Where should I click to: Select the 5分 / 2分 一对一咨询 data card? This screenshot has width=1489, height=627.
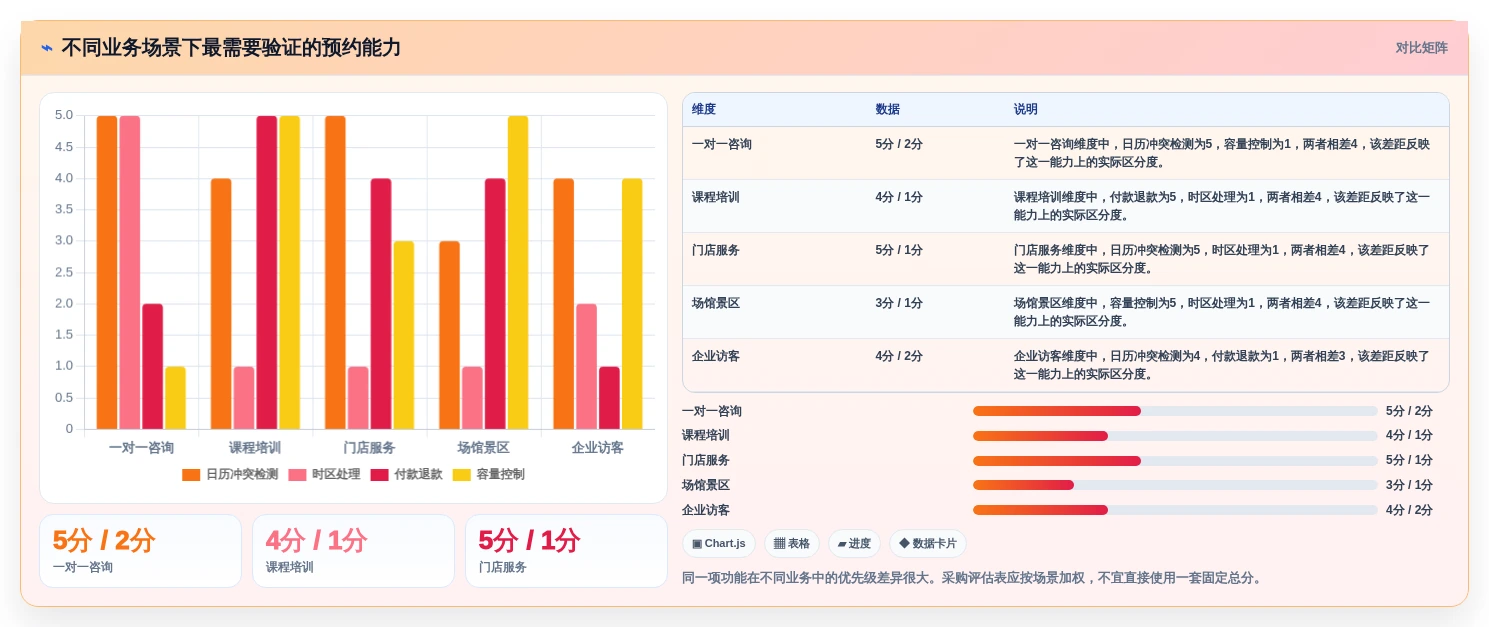pos(140,551)
